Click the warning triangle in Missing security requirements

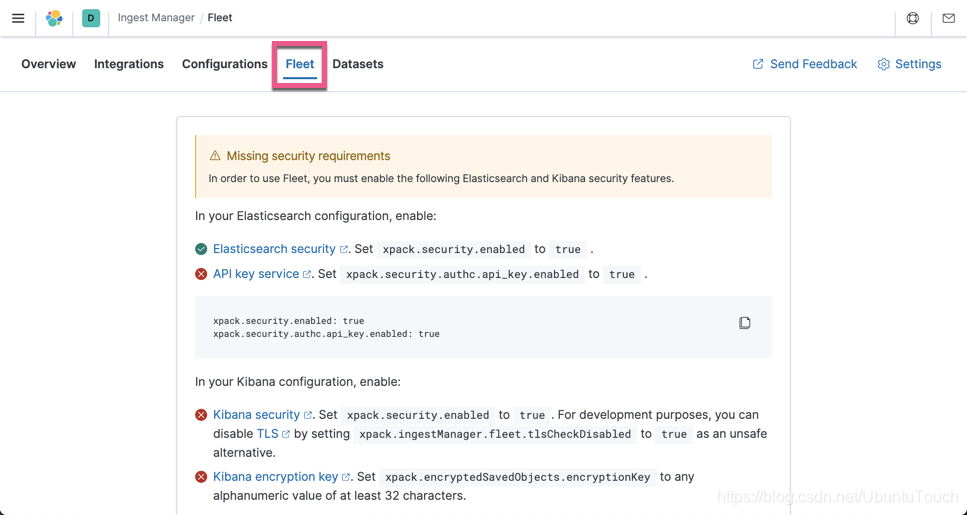pos(215,155)
